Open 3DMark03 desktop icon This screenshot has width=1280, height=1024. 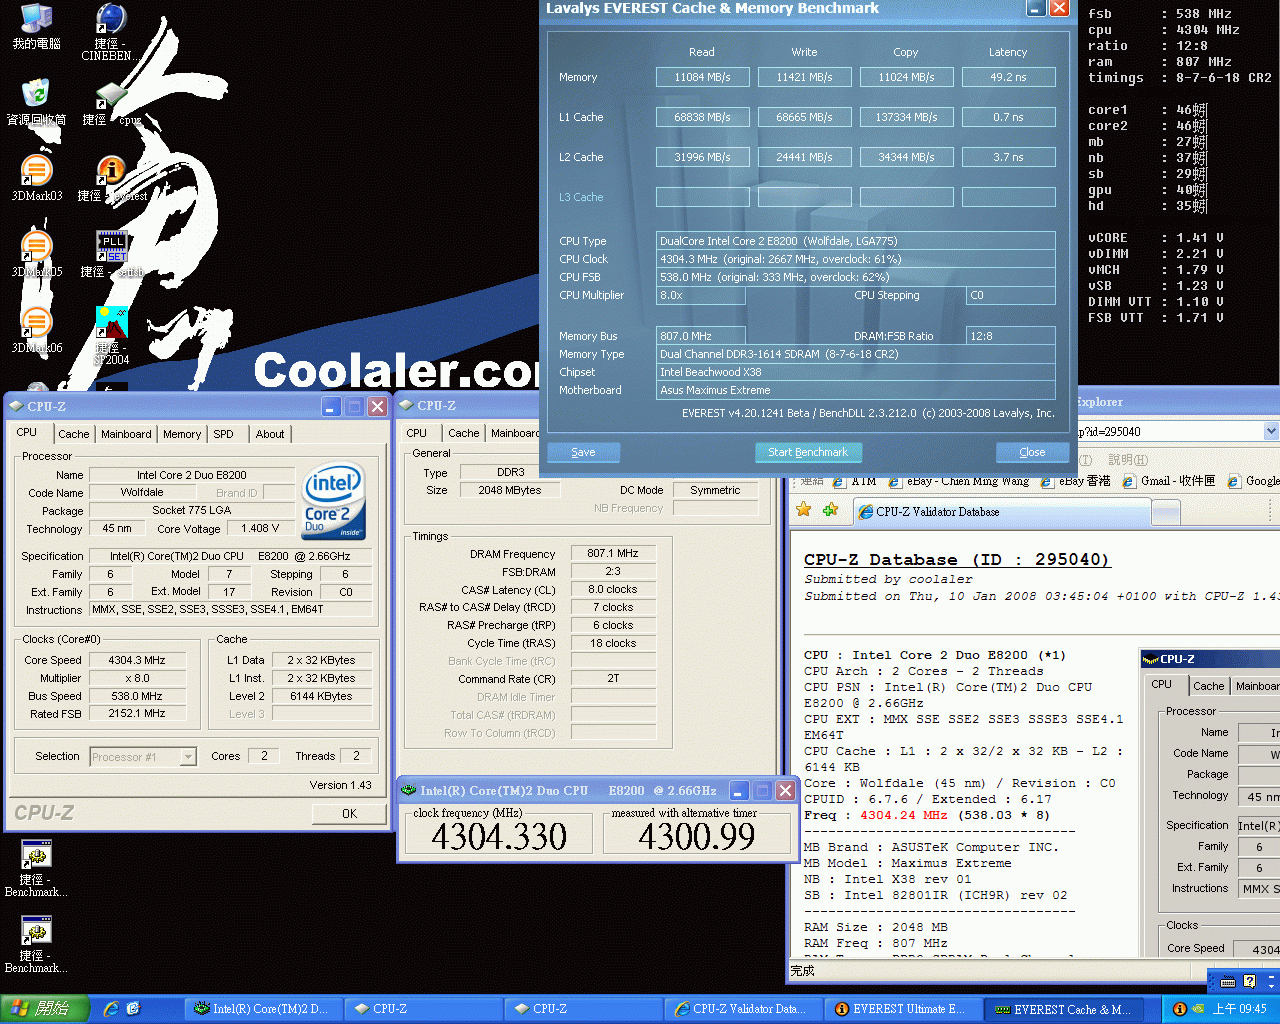36,178
